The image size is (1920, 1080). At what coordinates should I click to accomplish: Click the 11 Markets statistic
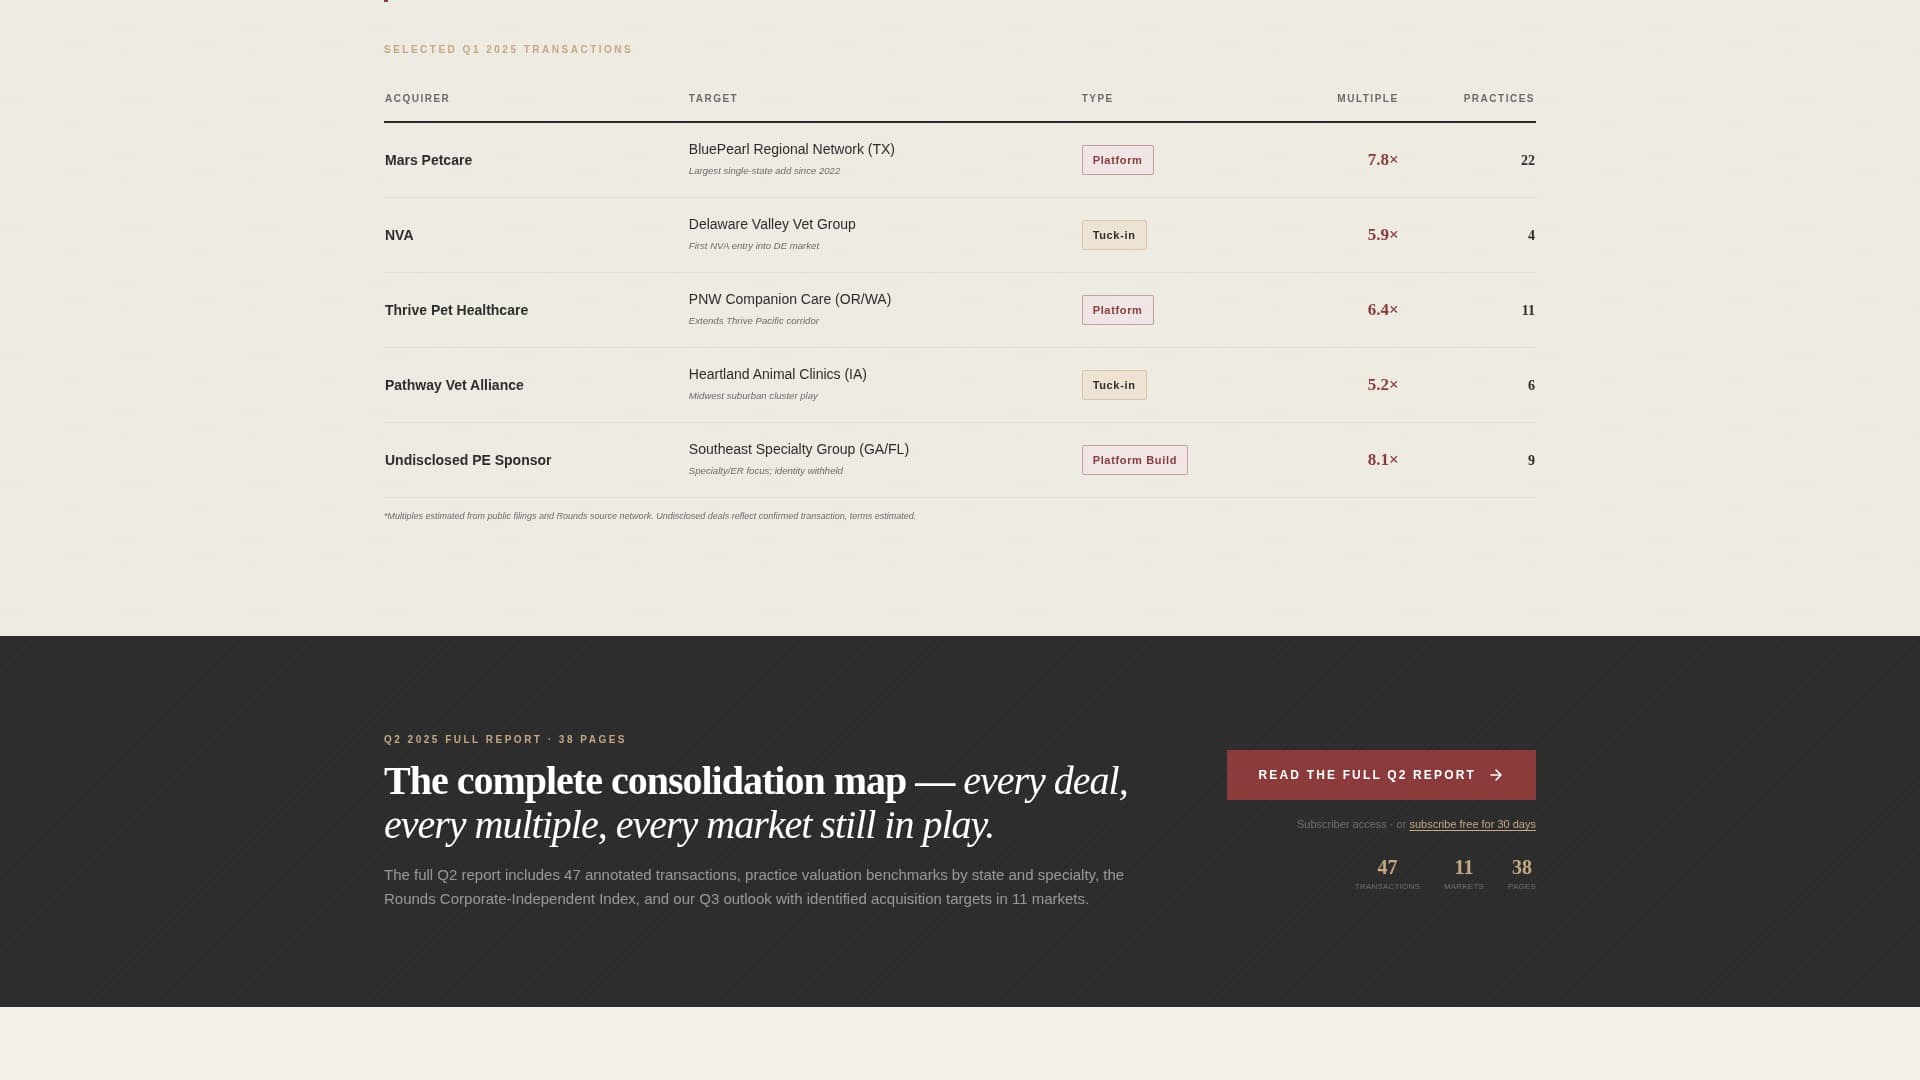click(x=1464, y=874)
